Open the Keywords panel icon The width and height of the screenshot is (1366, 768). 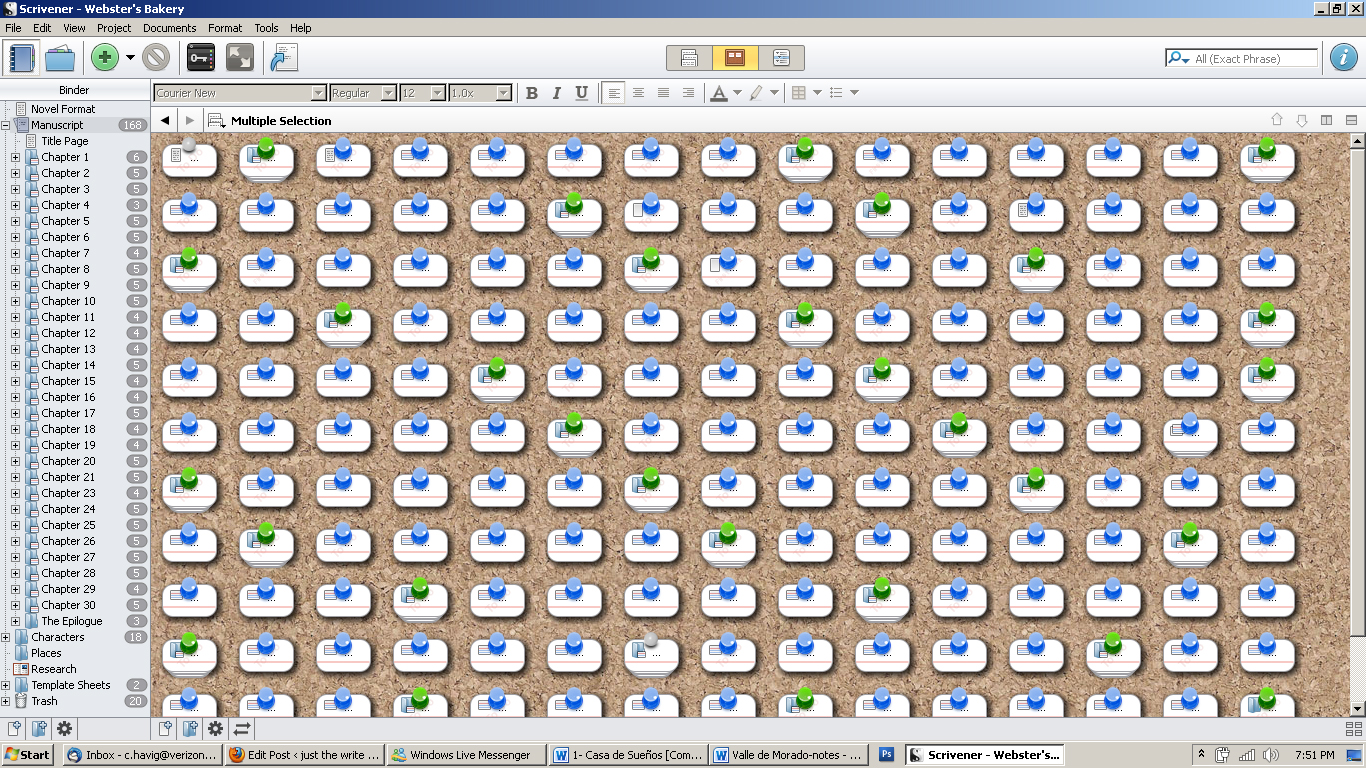click(x=201, y=58)
